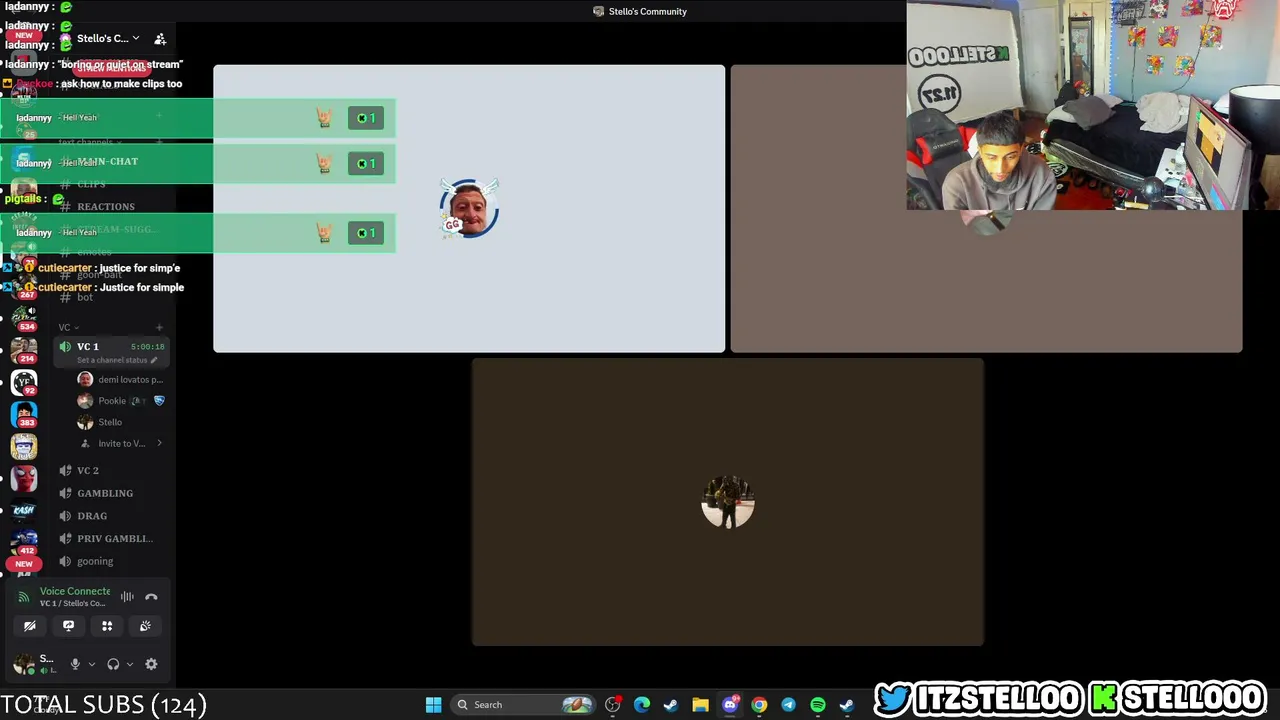Mute the microphone
This screenshot has width=1280, height=720.
[x=75, y=664]
